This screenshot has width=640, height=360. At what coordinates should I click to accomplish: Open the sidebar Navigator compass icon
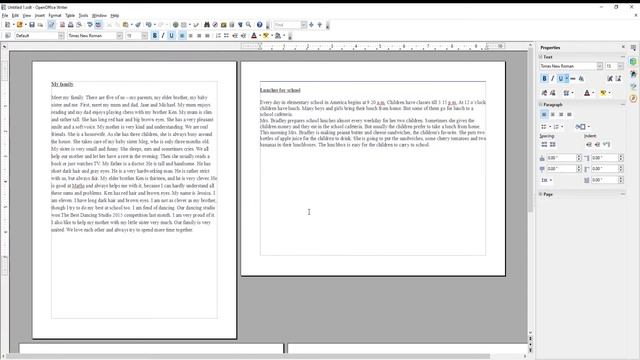coord(633,98)
